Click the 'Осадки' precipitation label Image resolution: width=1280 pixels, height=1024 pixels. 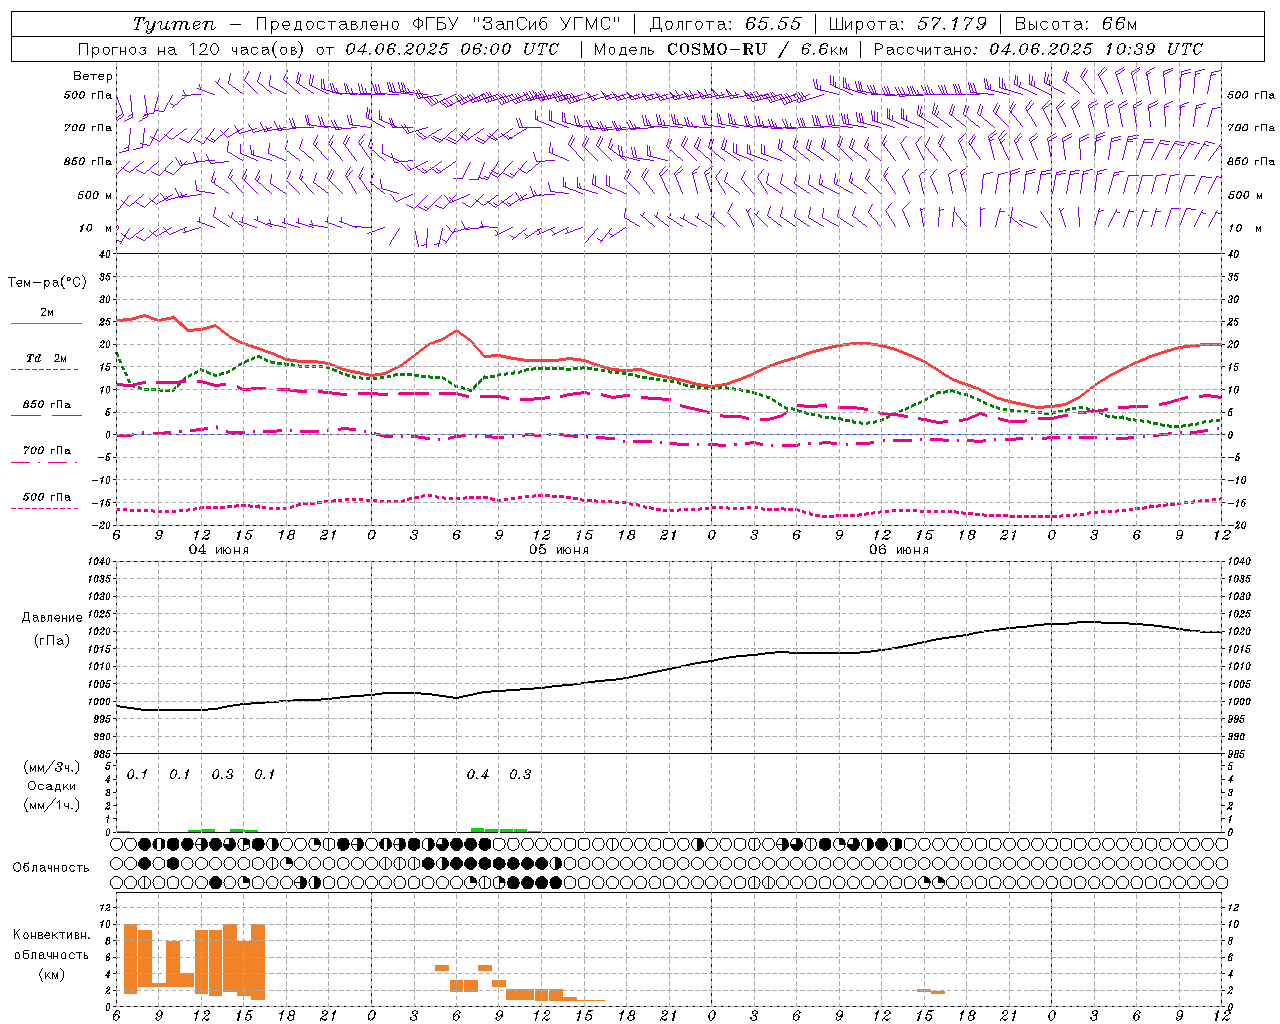point(52,786)
